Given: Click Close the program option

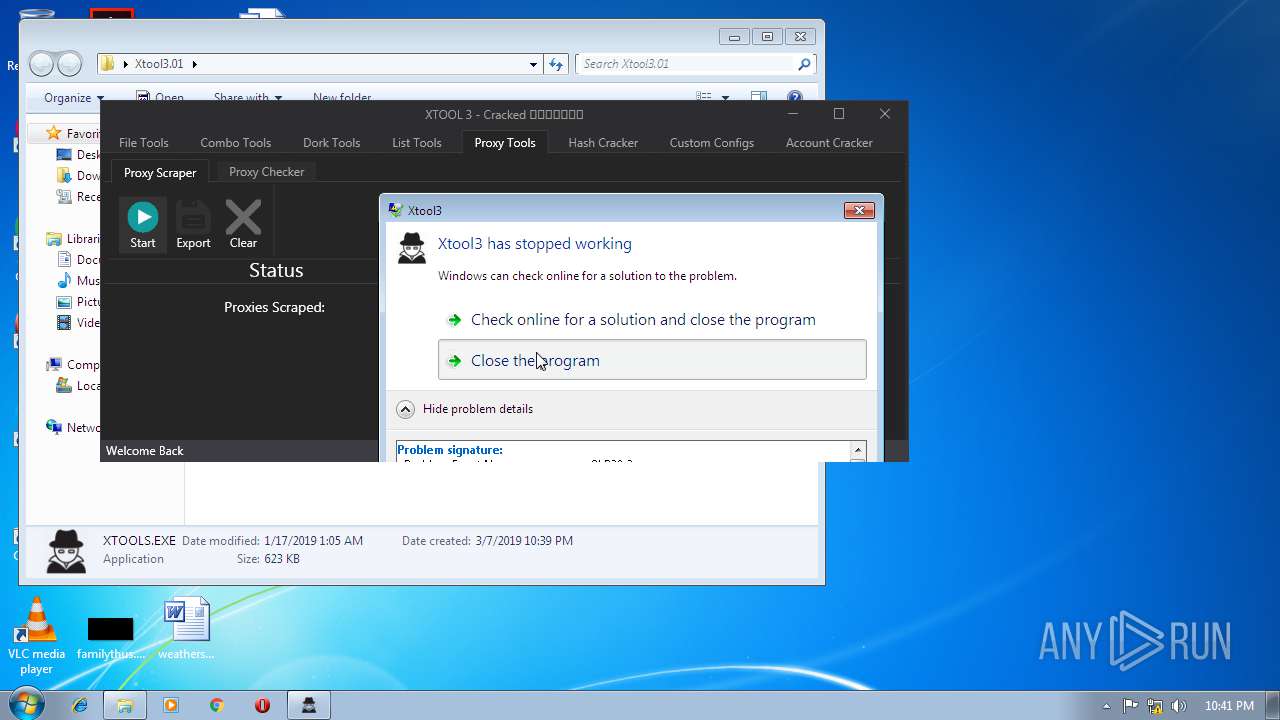Looking at the screenshot, I should coord(652,360).
